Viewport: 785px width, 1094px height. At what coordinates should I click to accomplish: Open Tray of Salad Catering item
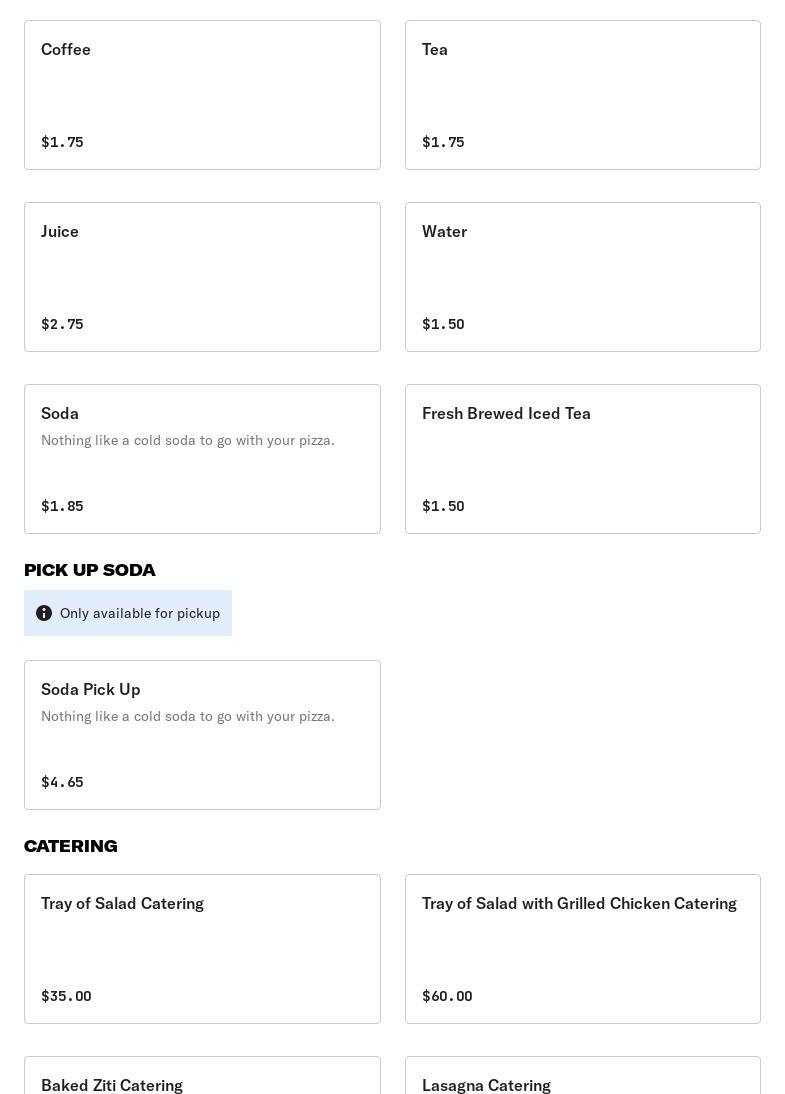(202, 949)
